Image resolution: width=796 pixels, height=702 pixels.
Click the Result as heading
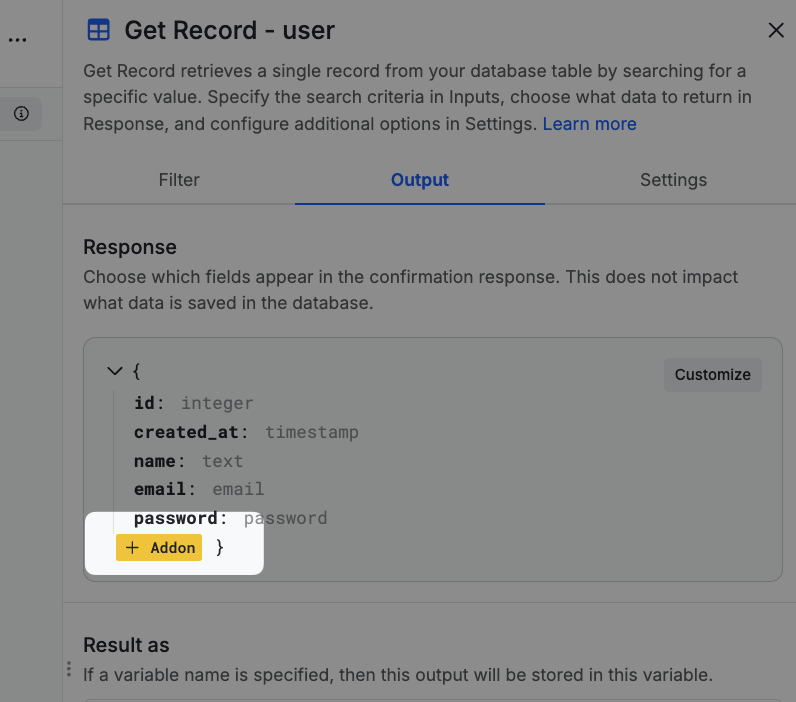126,645
